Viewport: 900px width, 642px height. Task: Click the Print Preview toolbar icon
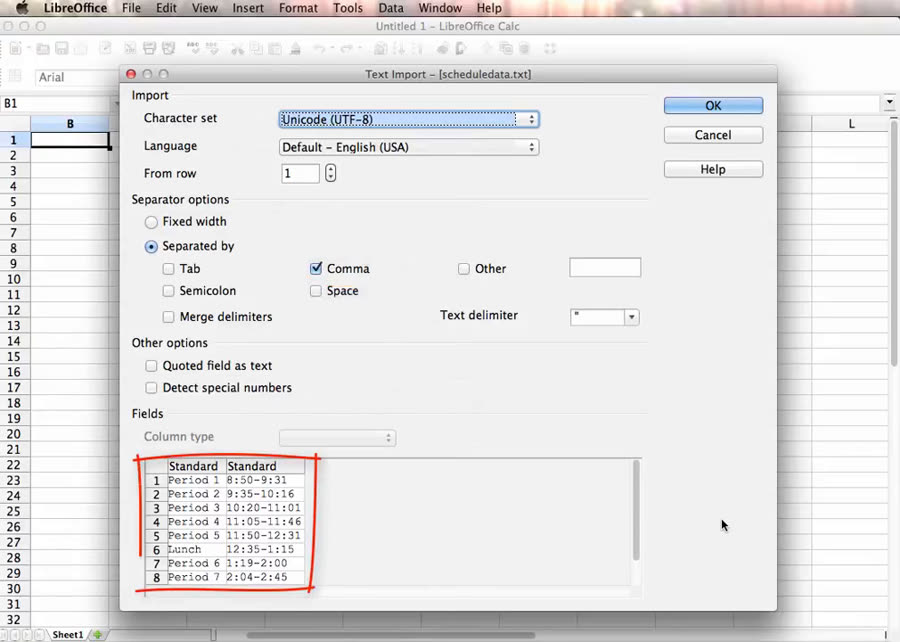click(168, 49)
